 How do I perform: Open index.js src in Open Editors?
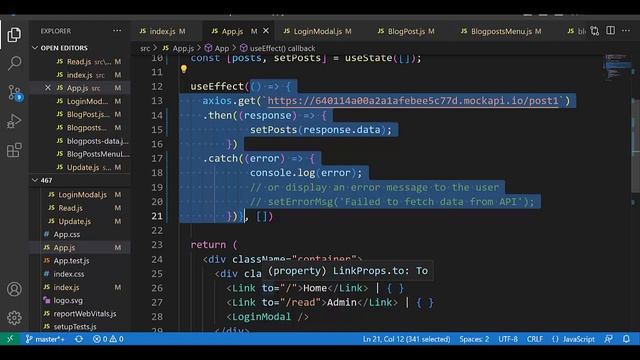pyautogui.click(x=80, y=75)
